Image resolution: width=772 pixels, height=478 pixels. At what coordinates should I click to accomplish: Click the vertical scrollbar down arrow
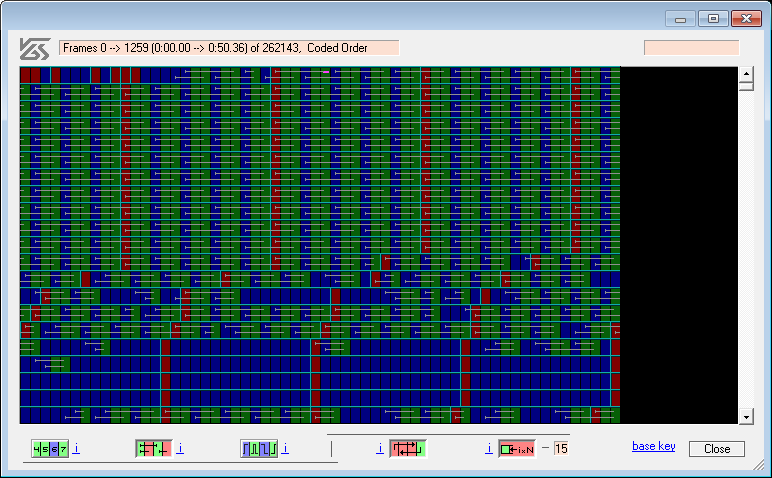[x=746, y=416]
